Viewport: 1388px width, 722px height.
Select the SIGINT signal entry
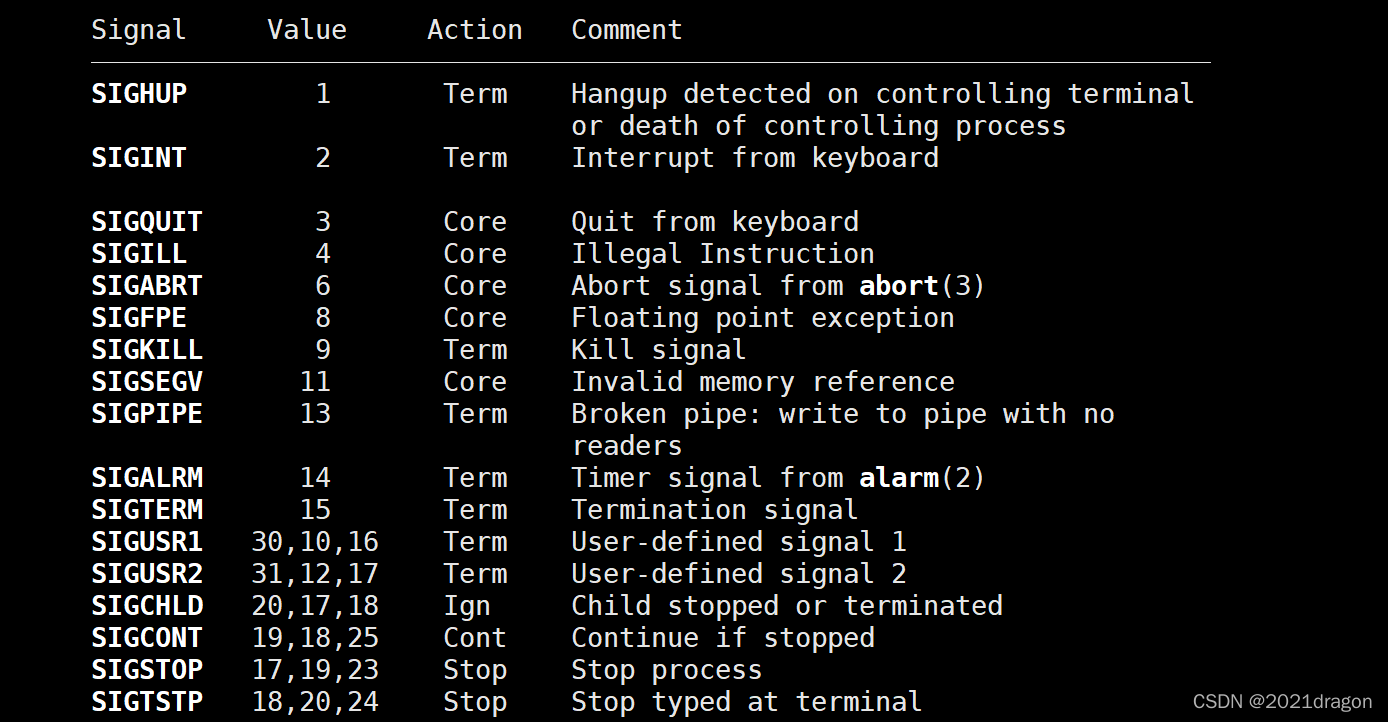pyautogui.click(x=139, y=158)
